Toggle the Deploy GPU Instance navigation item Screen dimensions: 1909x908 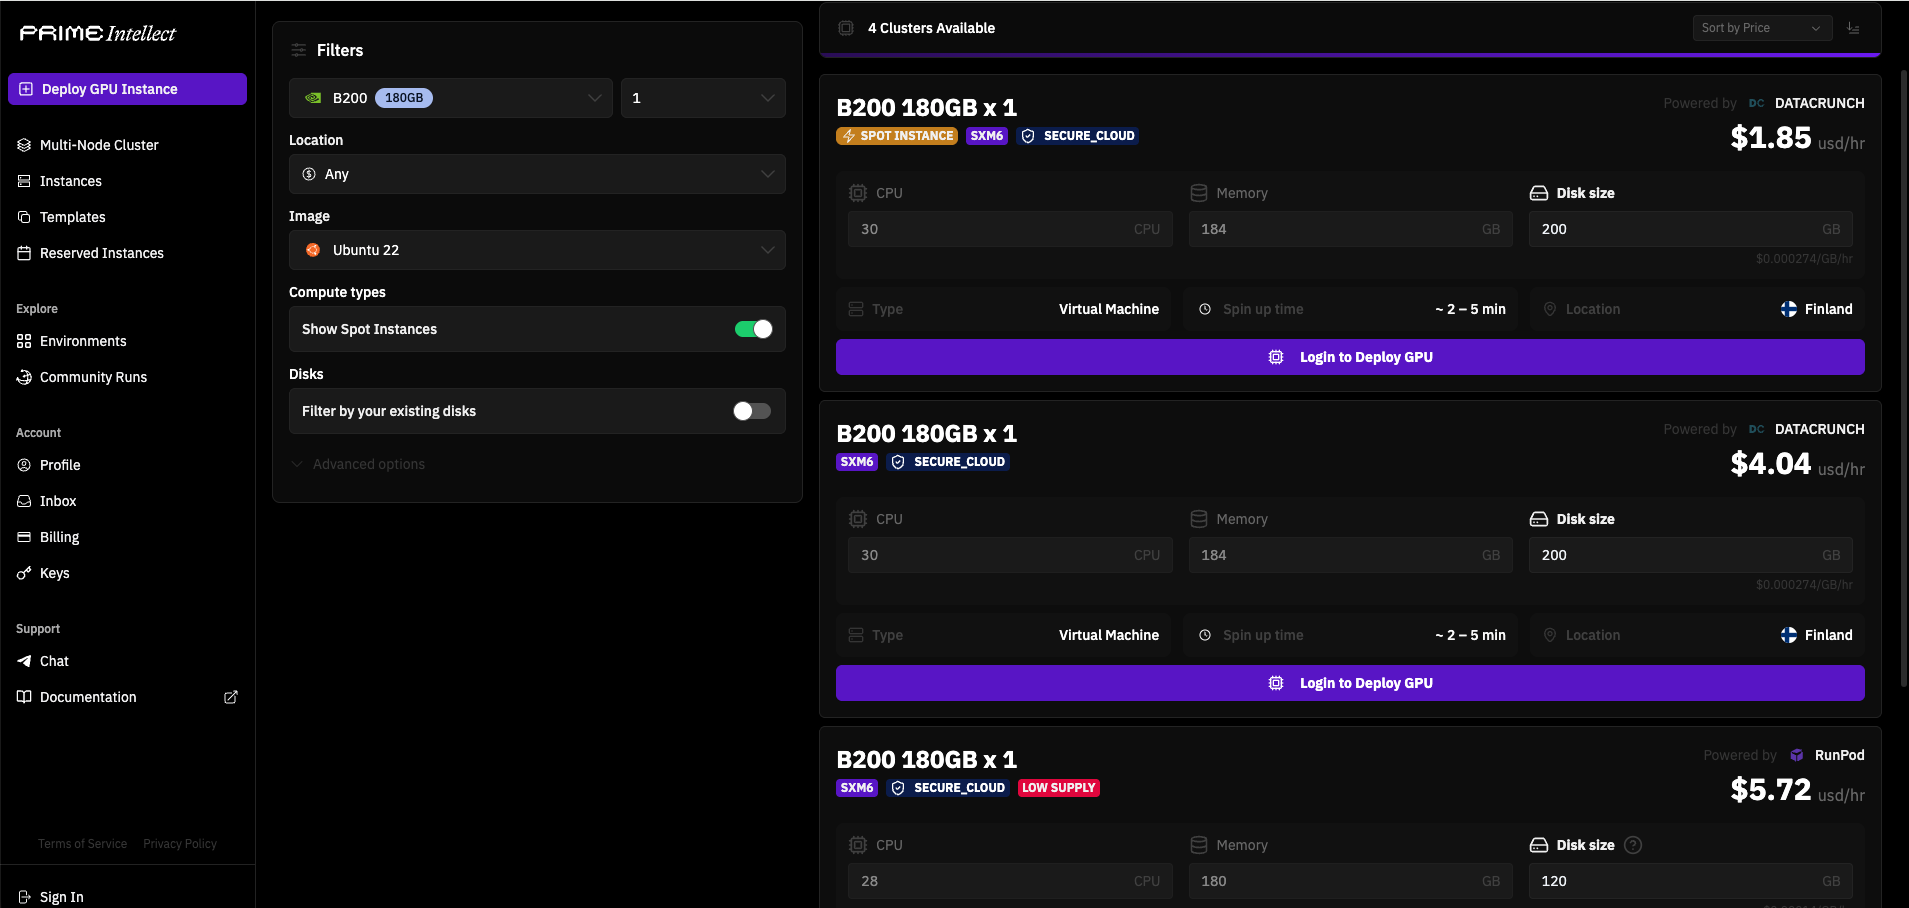click(x=127, y=89)
